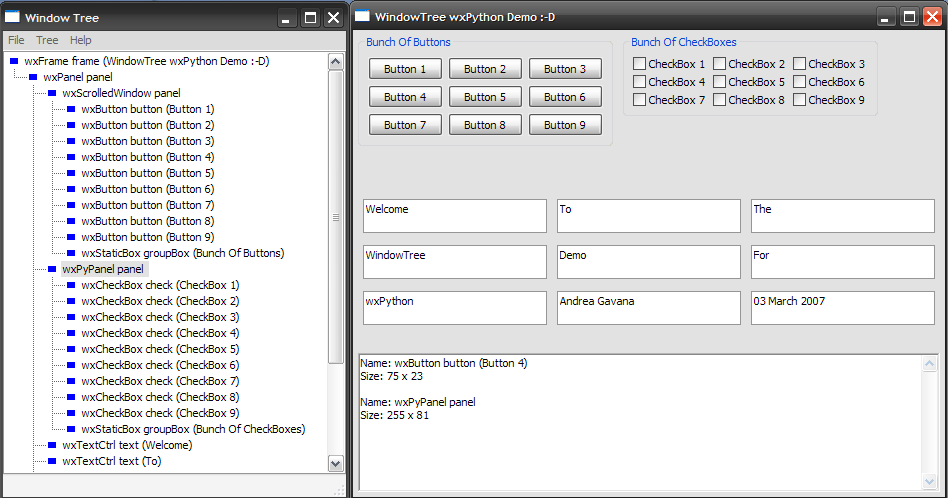Select wxButton button (Button 9) tree item
The image size is (948, 498).
click(147, 237)
